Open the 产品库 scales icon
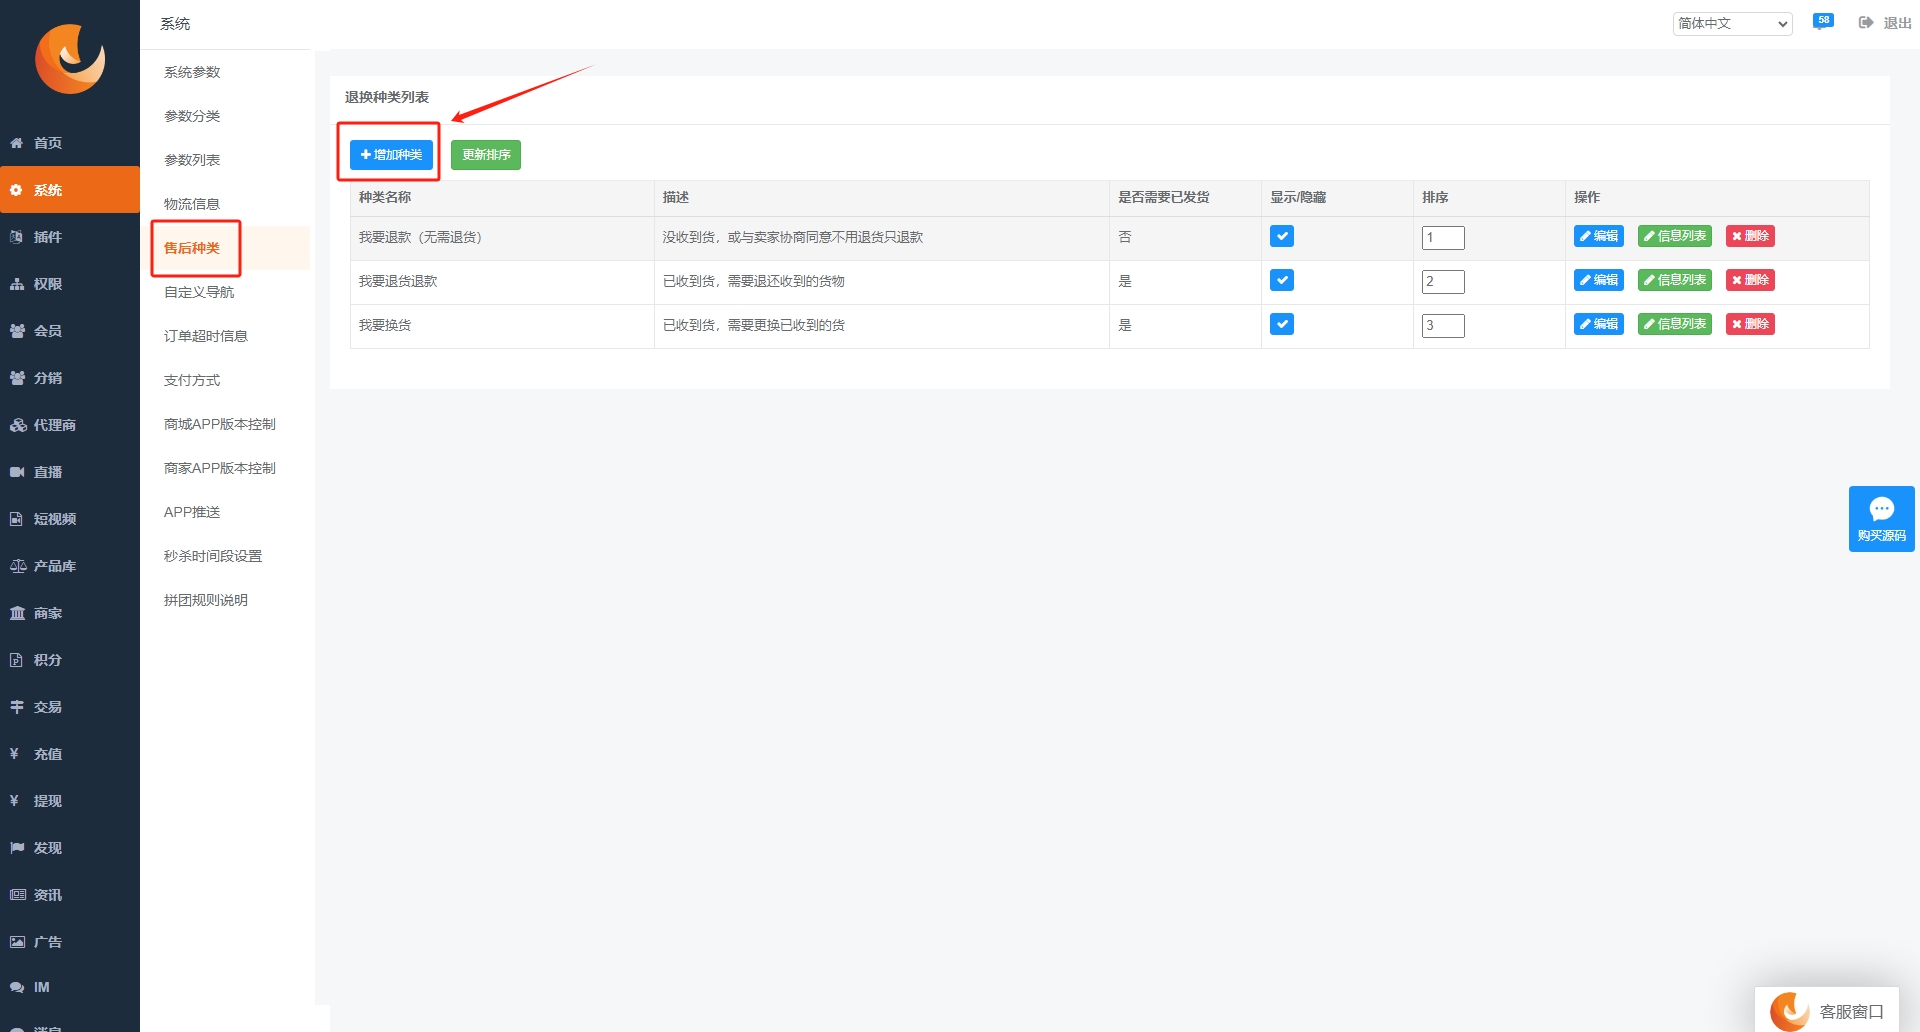1920x1032 pixels. click(17, 566)
